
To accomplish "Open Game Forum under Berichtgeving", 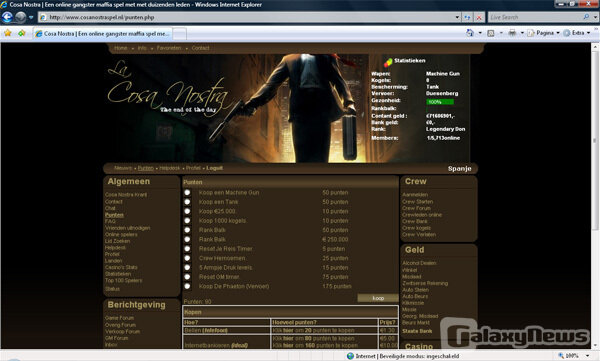I will [x=119, y=318].
